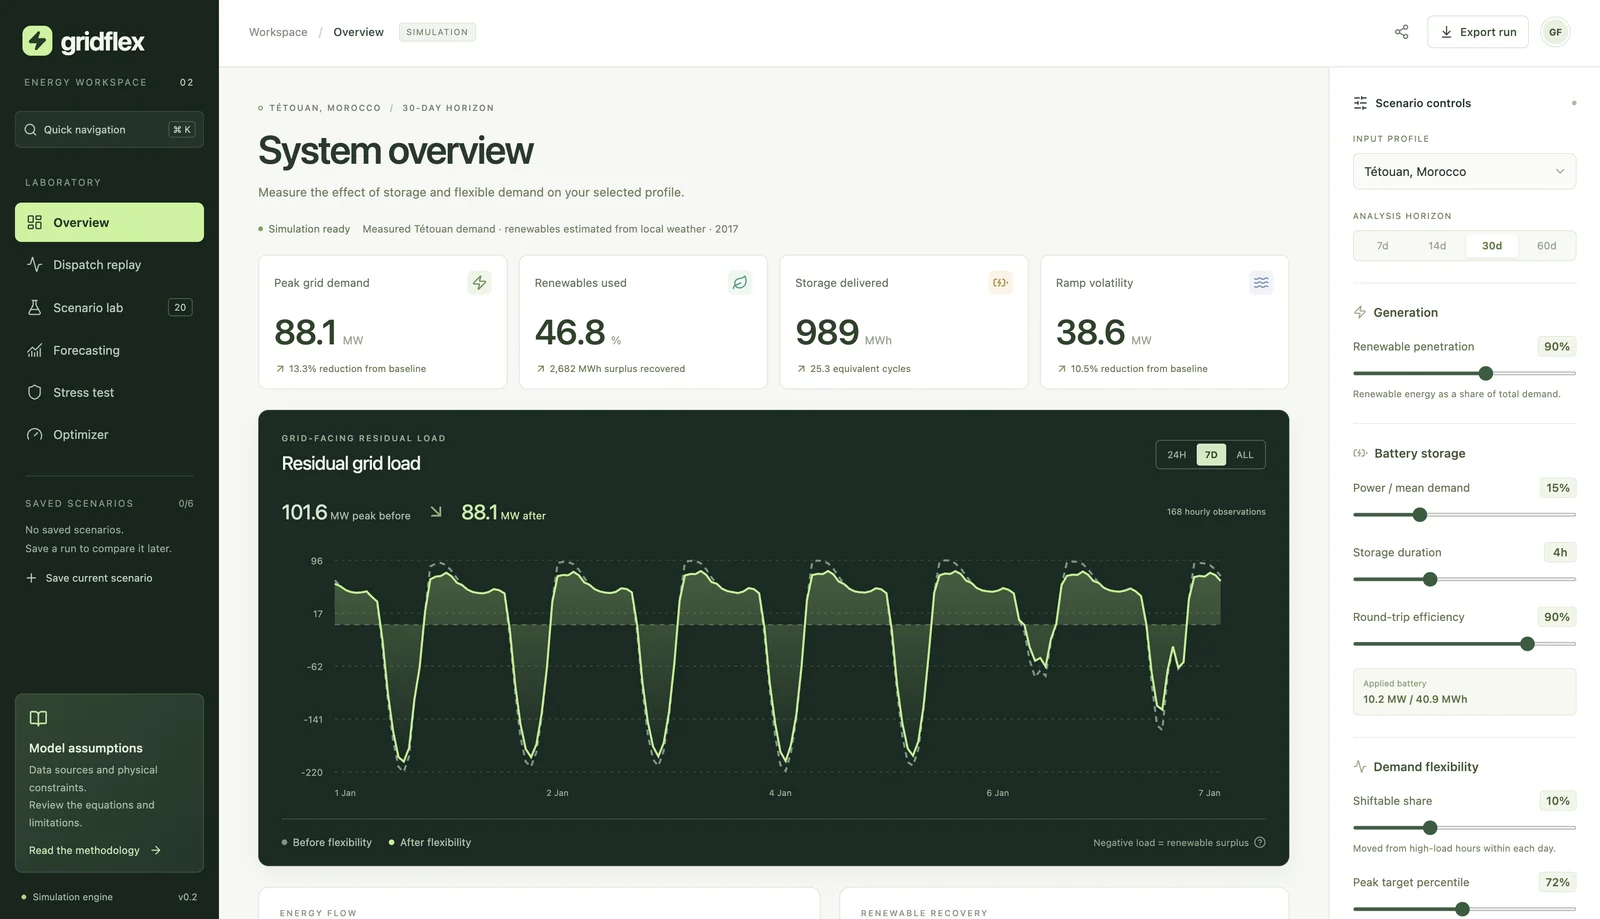Image resolution: width=1600 pixels, height=919 pixels.
Task: Open the Overview page in sidebar
Action: [109, 222]
